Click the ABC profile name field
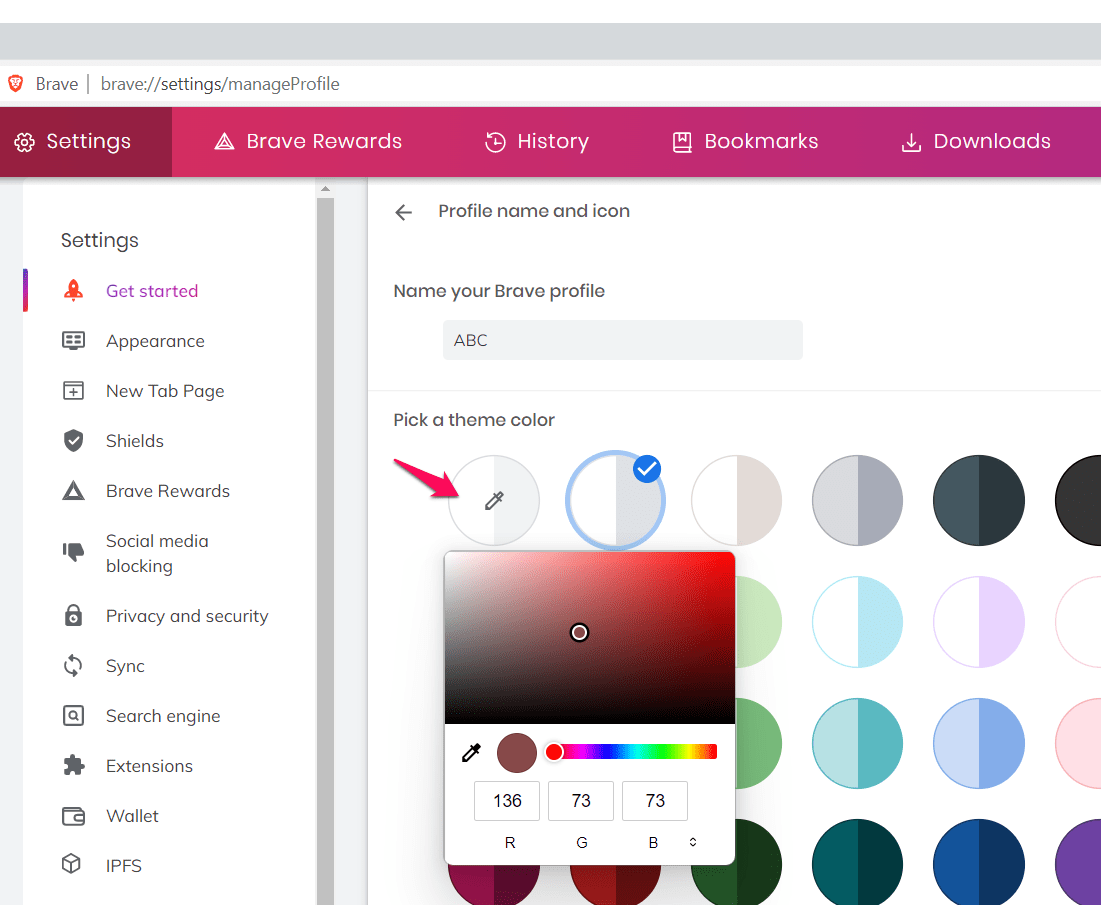Screen dimensions: 1101x905 622,340
